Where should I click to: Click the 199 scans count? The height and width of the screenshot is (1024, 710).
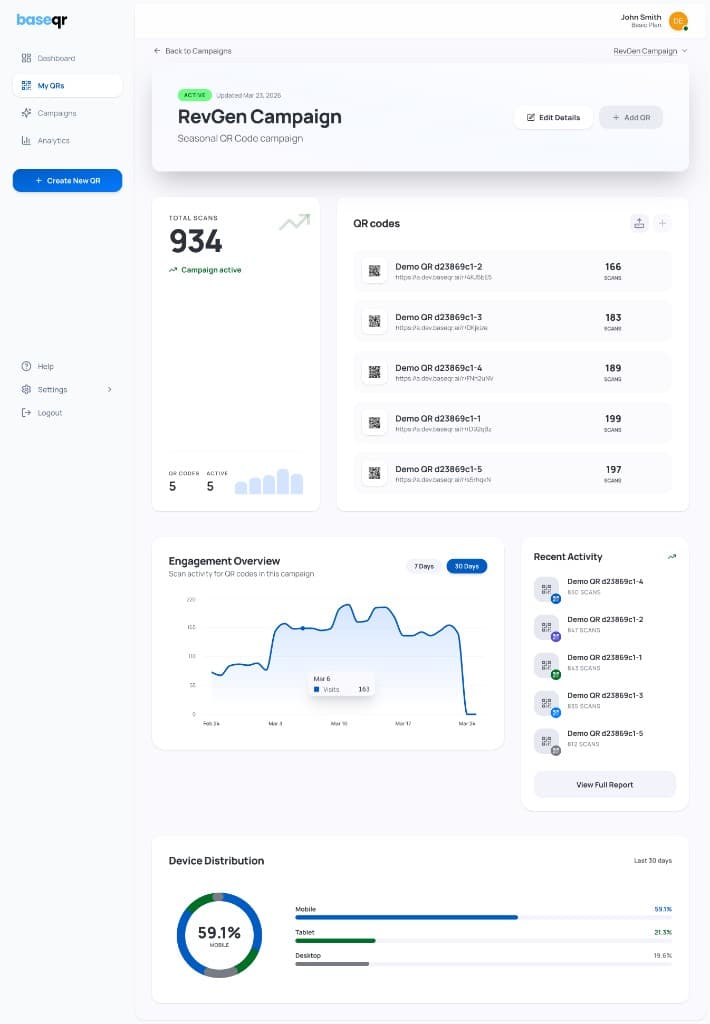[613, 419]
